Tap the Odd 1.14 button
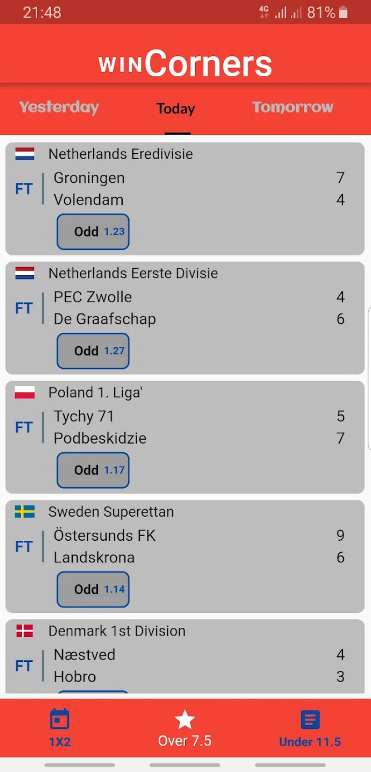The height and width of the screenshot is (772, 371). tap(93, 589)
